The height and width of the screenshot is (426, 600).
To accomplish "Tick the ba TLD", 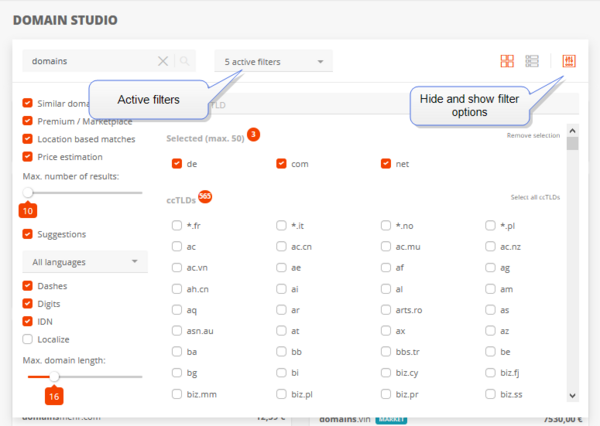I will (x=177, y=351).
